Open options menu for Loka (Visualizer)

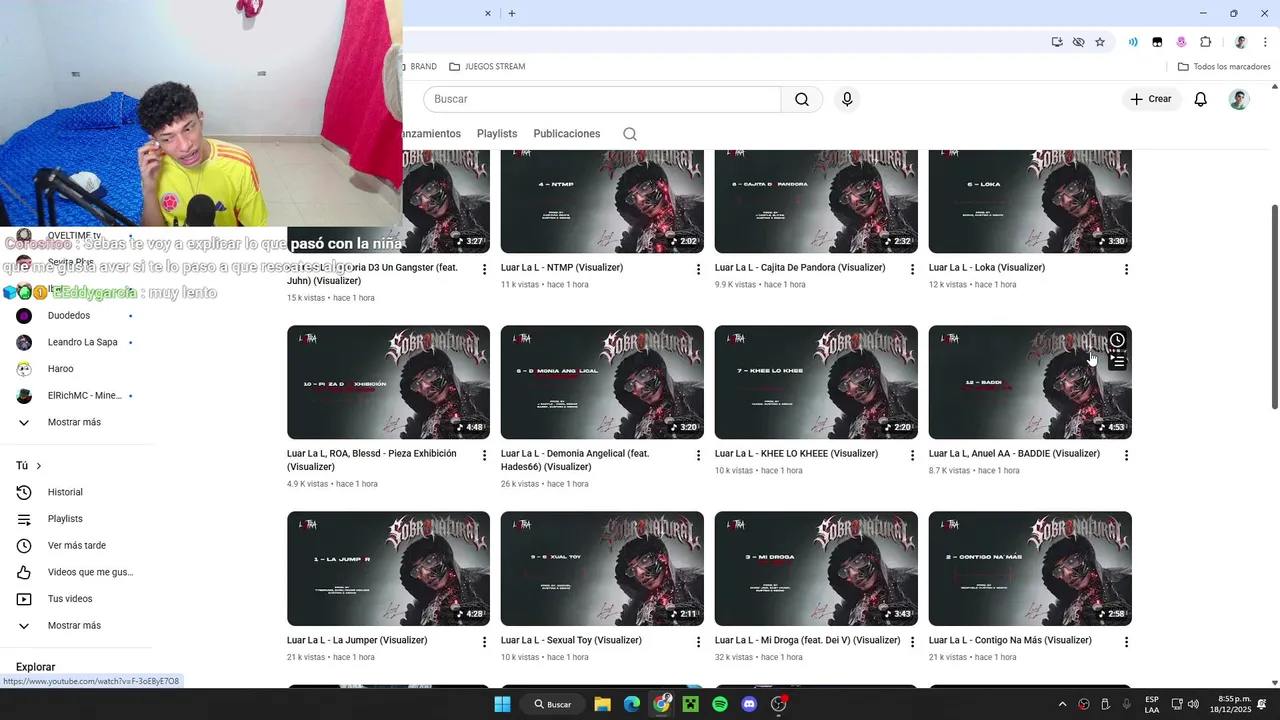point(1126,269)
